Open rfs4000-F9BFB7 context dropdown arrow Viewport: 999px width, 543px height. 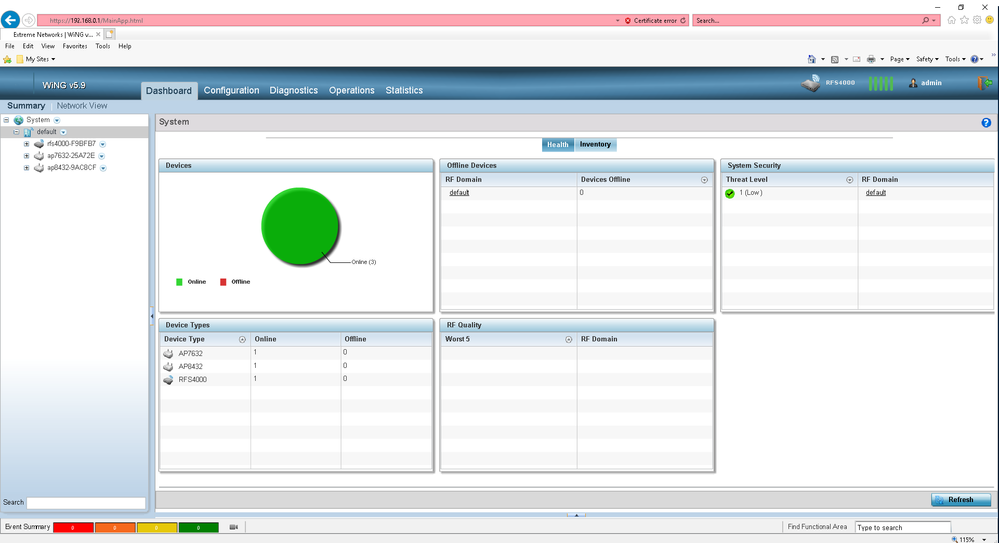point(103,144)
